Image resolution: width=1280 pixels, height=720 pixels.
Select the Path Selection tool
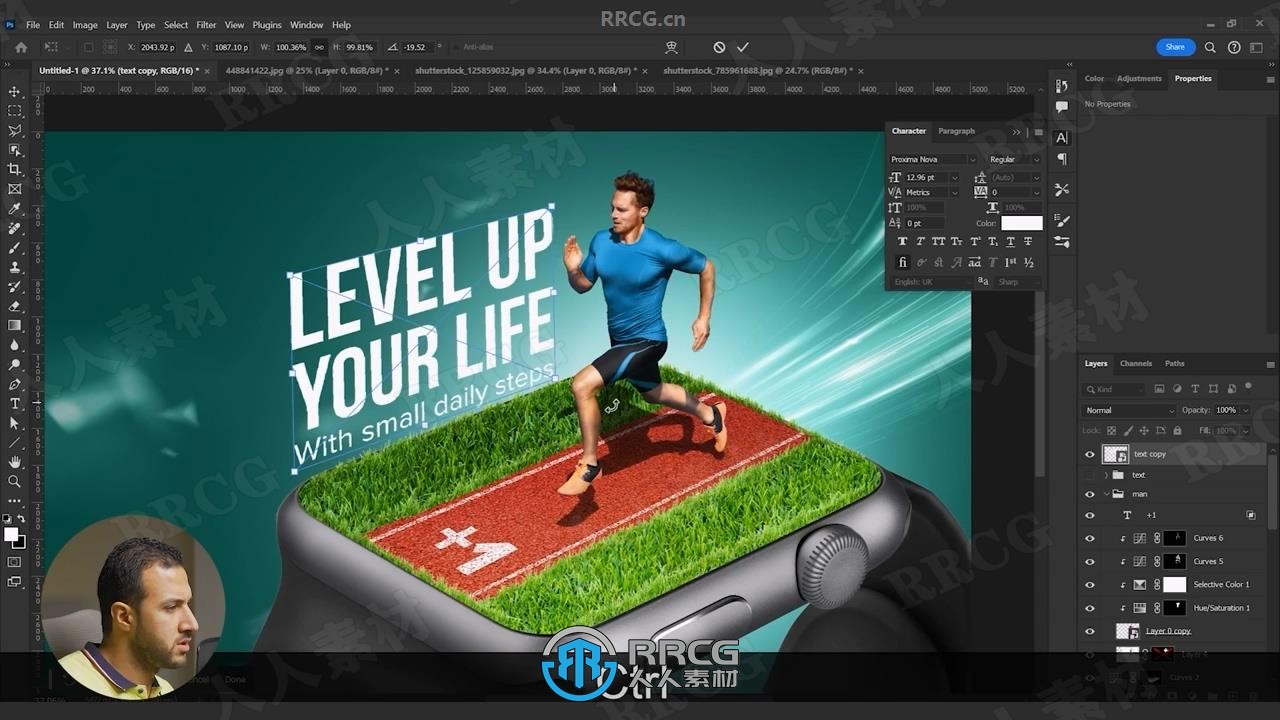(x=15, y=423)
